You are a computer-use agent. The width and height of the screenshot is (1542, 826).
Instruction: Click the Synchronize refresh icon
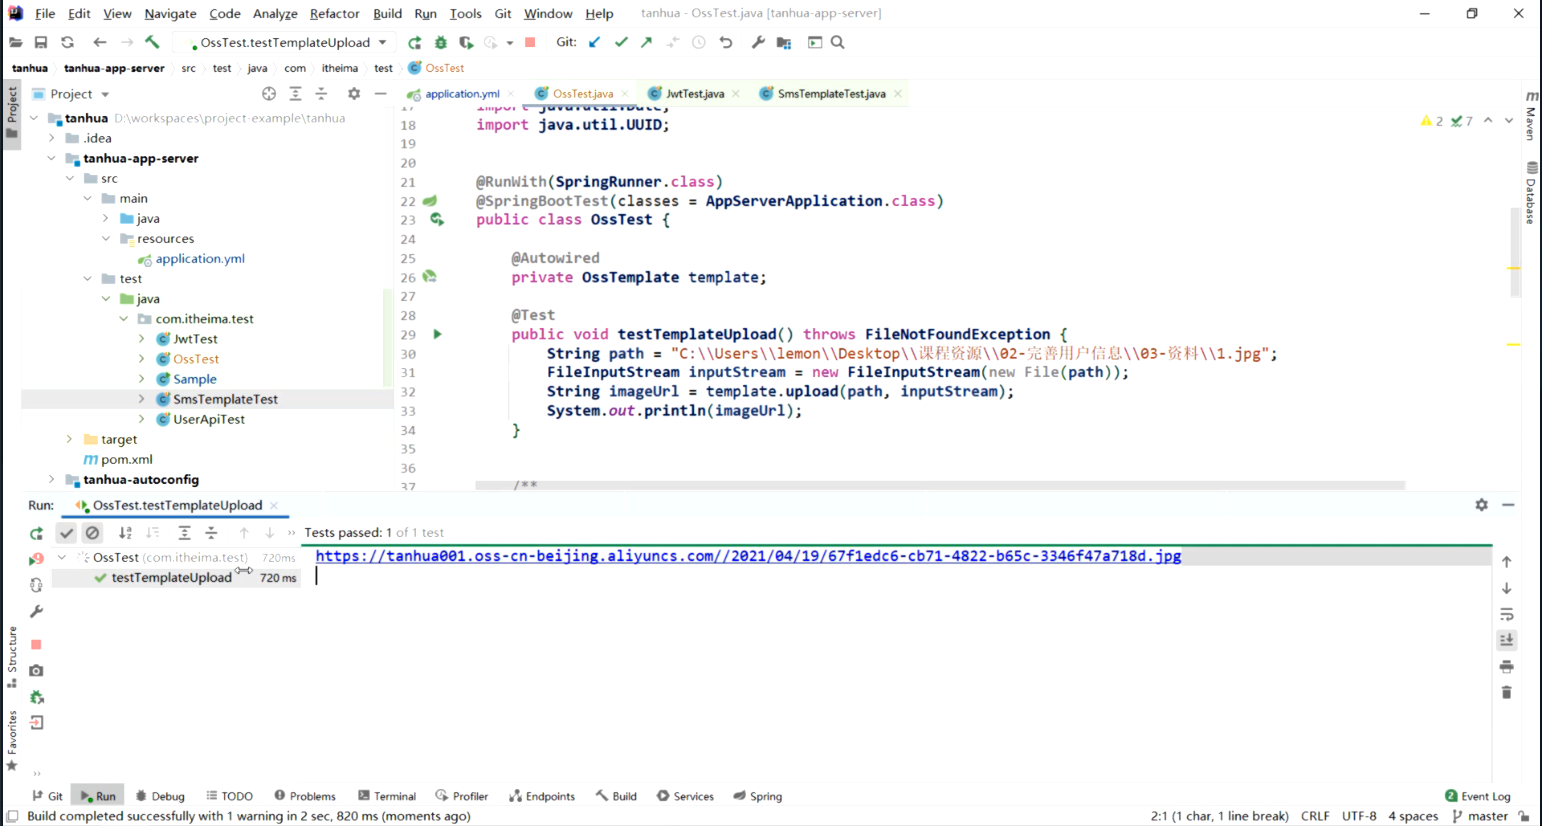click(x=67, y=42)
